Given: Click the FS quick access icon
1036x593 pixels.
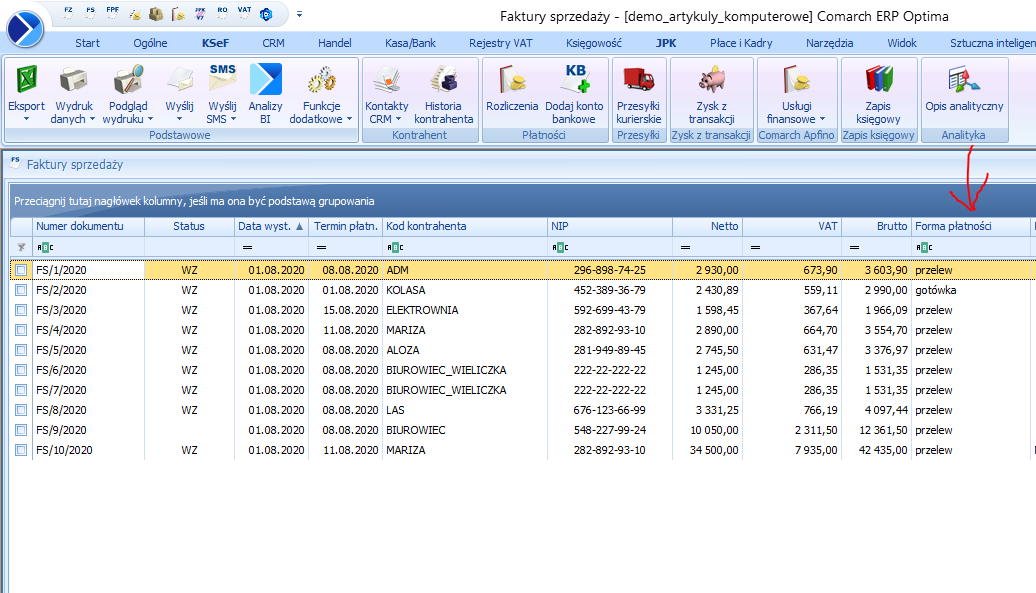Looking at the screenshot, I should coord(91,13).
